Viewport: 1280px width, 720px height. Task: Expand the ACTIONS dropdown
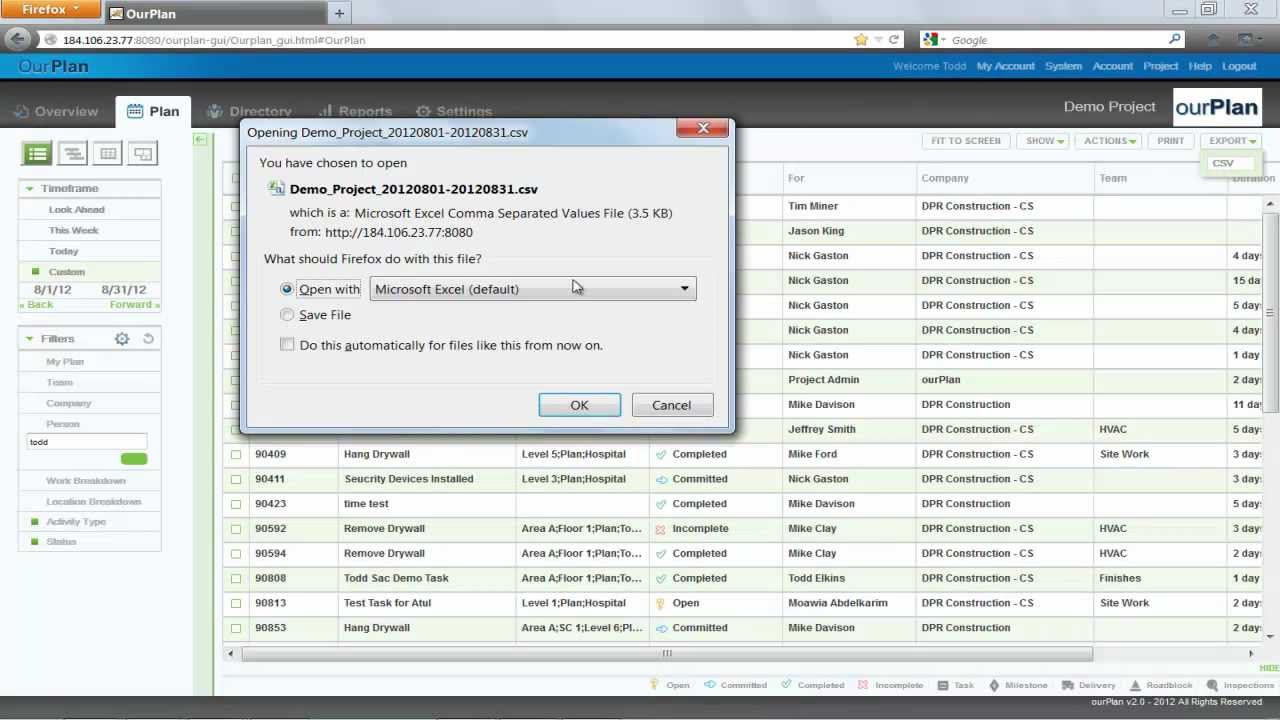(x=1110, y=141)
